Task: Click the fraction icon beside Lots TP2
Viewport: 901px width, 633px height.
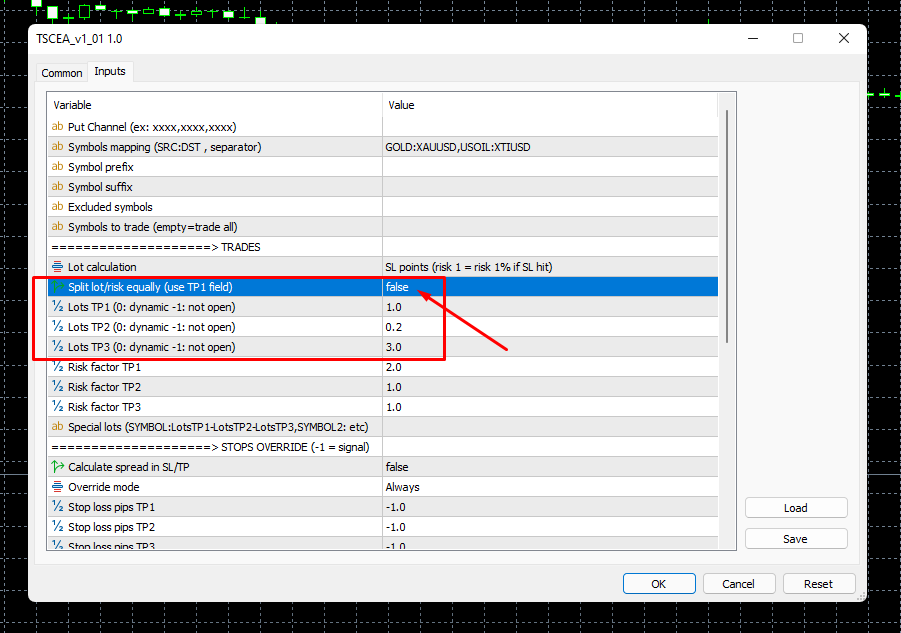Action: pyautogui.click(x=57, y=327)
